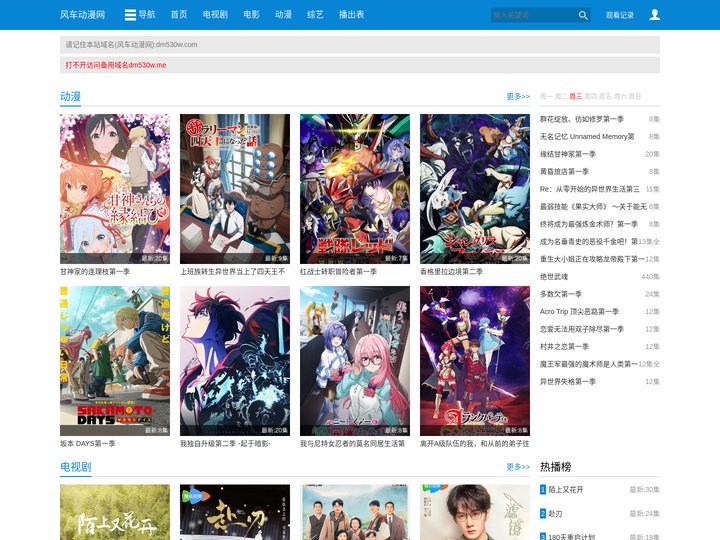Open the 尼特女忍者 anime poster thumbnail
Image resolution: width=720 pixels, height=540 pixels.
pyautogui.click(x=355, y=361)
